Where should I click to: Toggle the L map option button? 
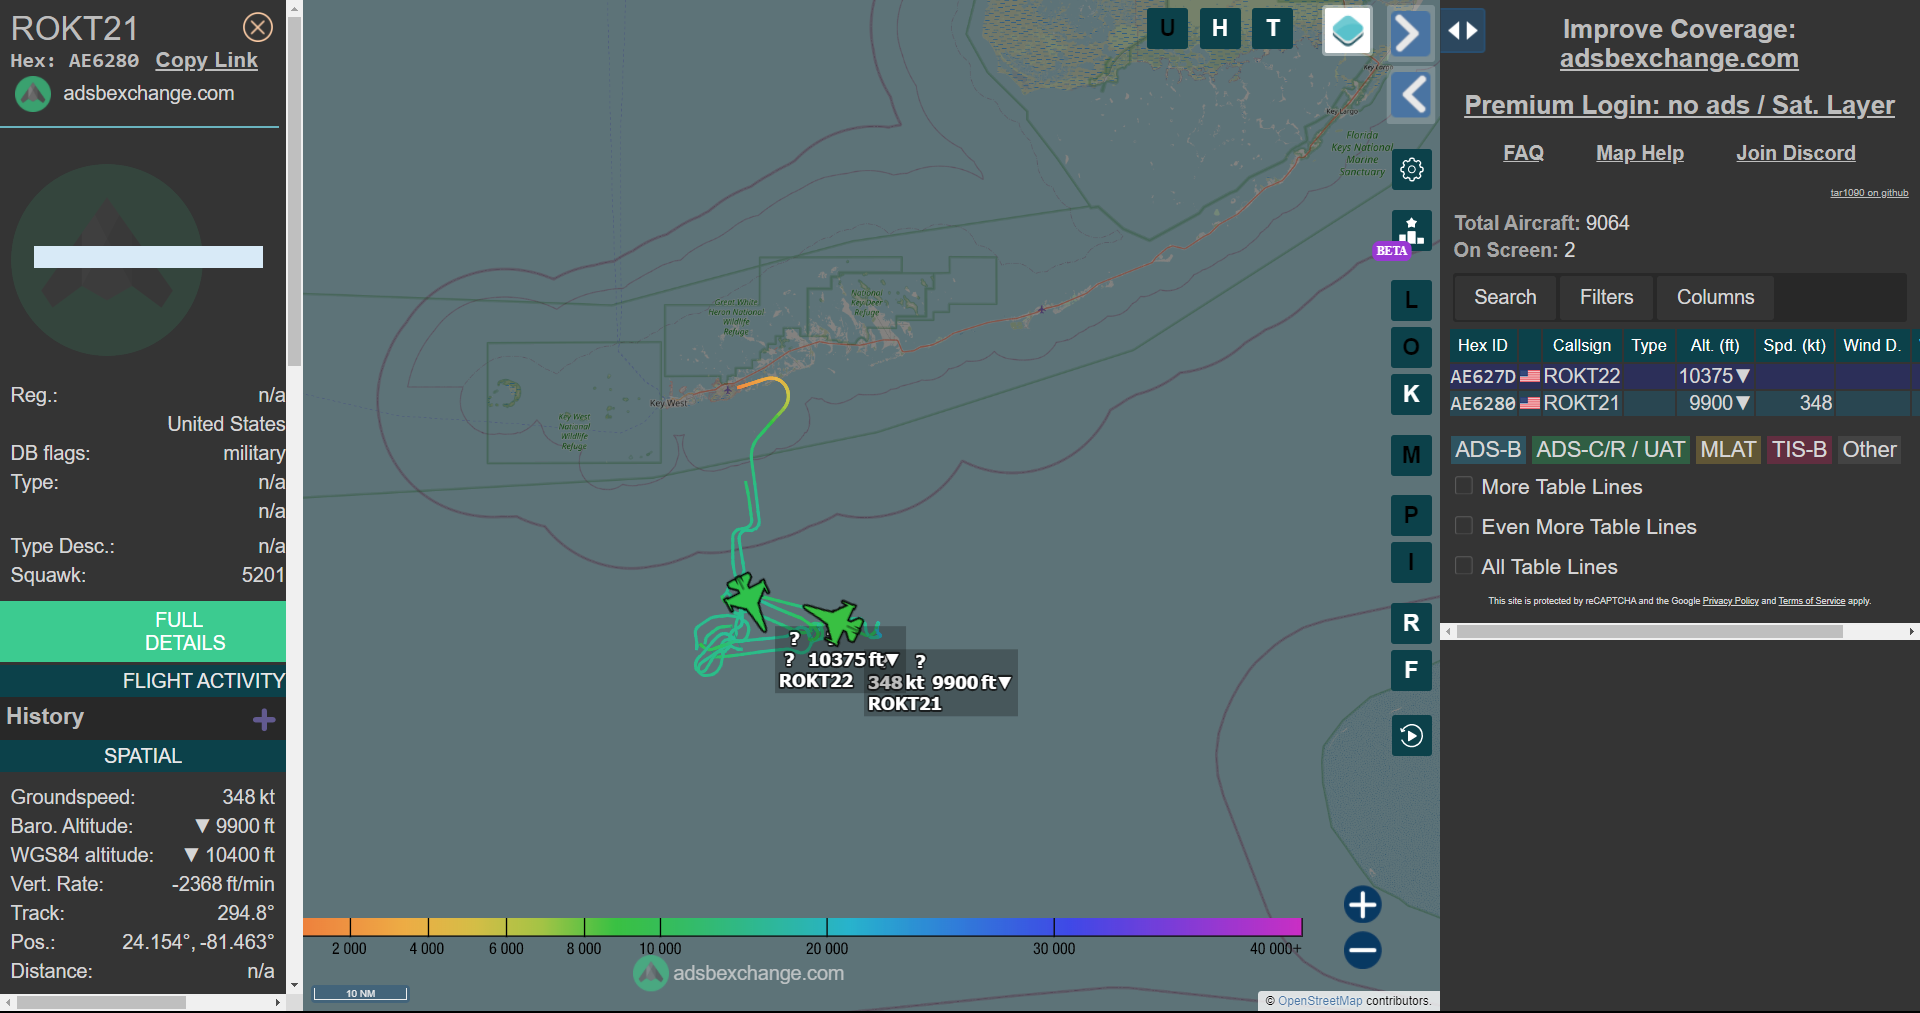[x=1411, y=299]
